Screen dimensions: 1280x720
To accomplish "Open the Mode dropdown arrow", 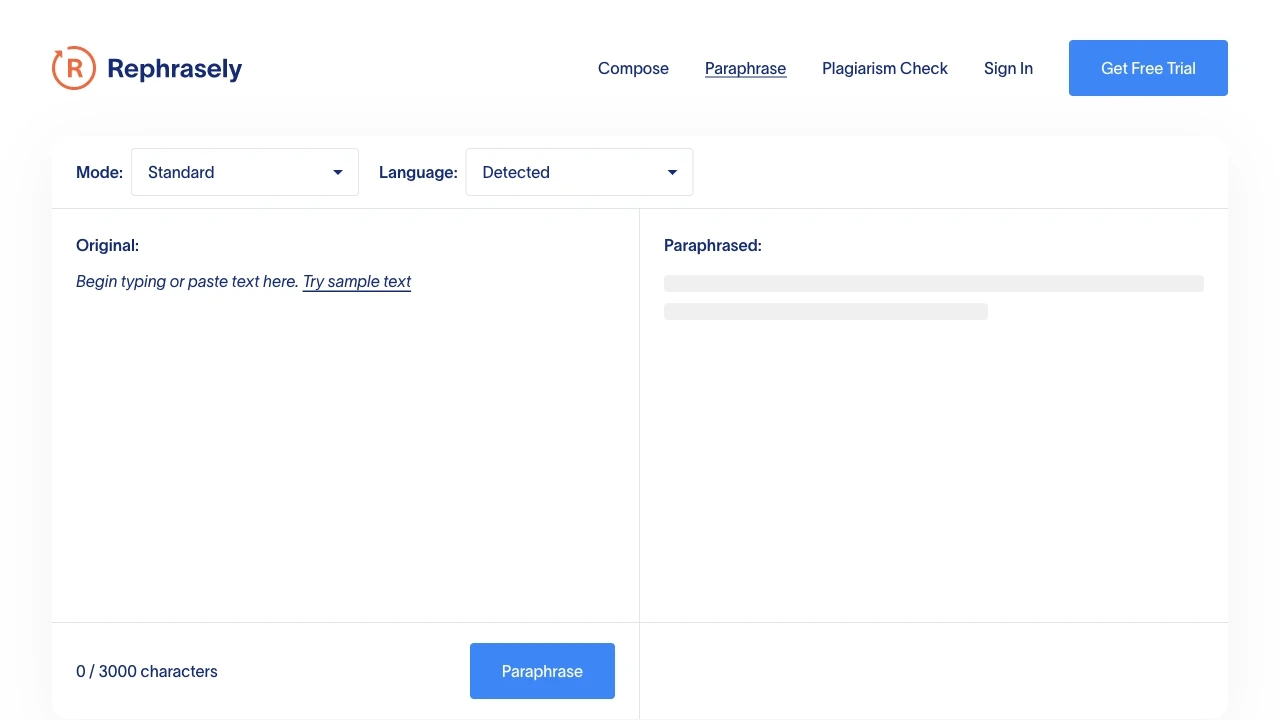I will point(337,172).
